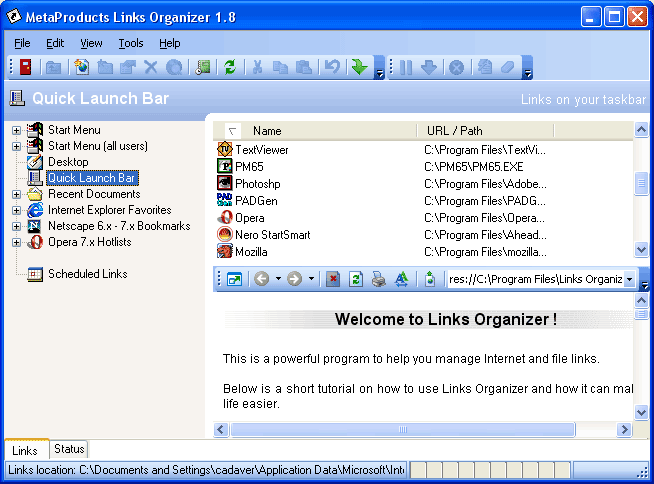The image size is (654, 484).
Task: Open the File menu
Action: coord(22,43)
